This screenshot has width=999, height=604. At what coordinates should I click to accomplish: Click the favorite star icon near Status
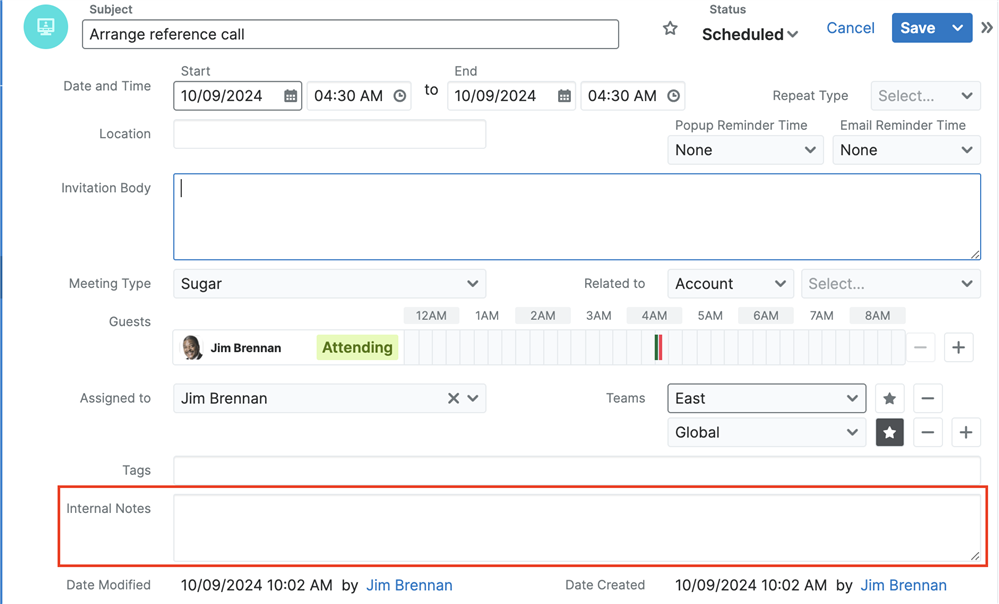point(670,29)
